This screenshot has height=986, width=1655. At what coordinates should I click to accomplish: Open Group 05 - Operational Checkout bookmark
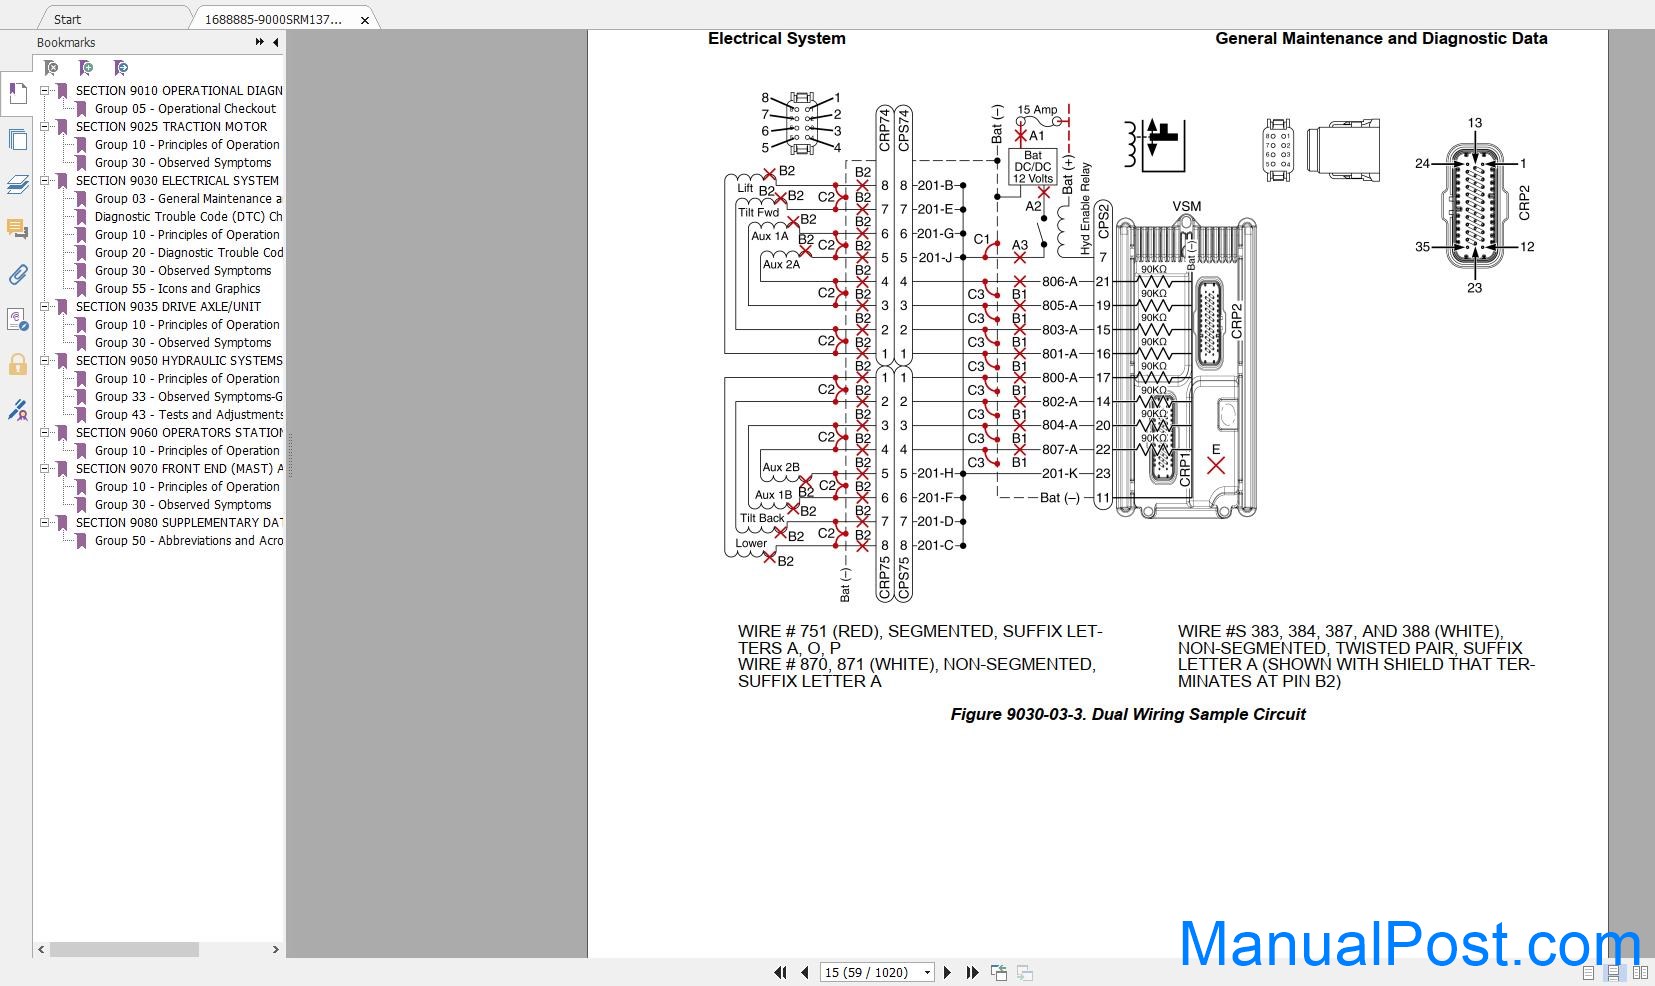185,108
